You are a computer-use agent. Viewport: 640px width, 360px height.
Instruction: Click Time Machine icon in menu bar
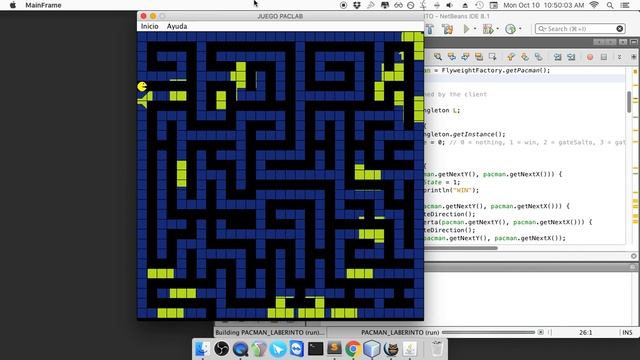pos(479,5)
